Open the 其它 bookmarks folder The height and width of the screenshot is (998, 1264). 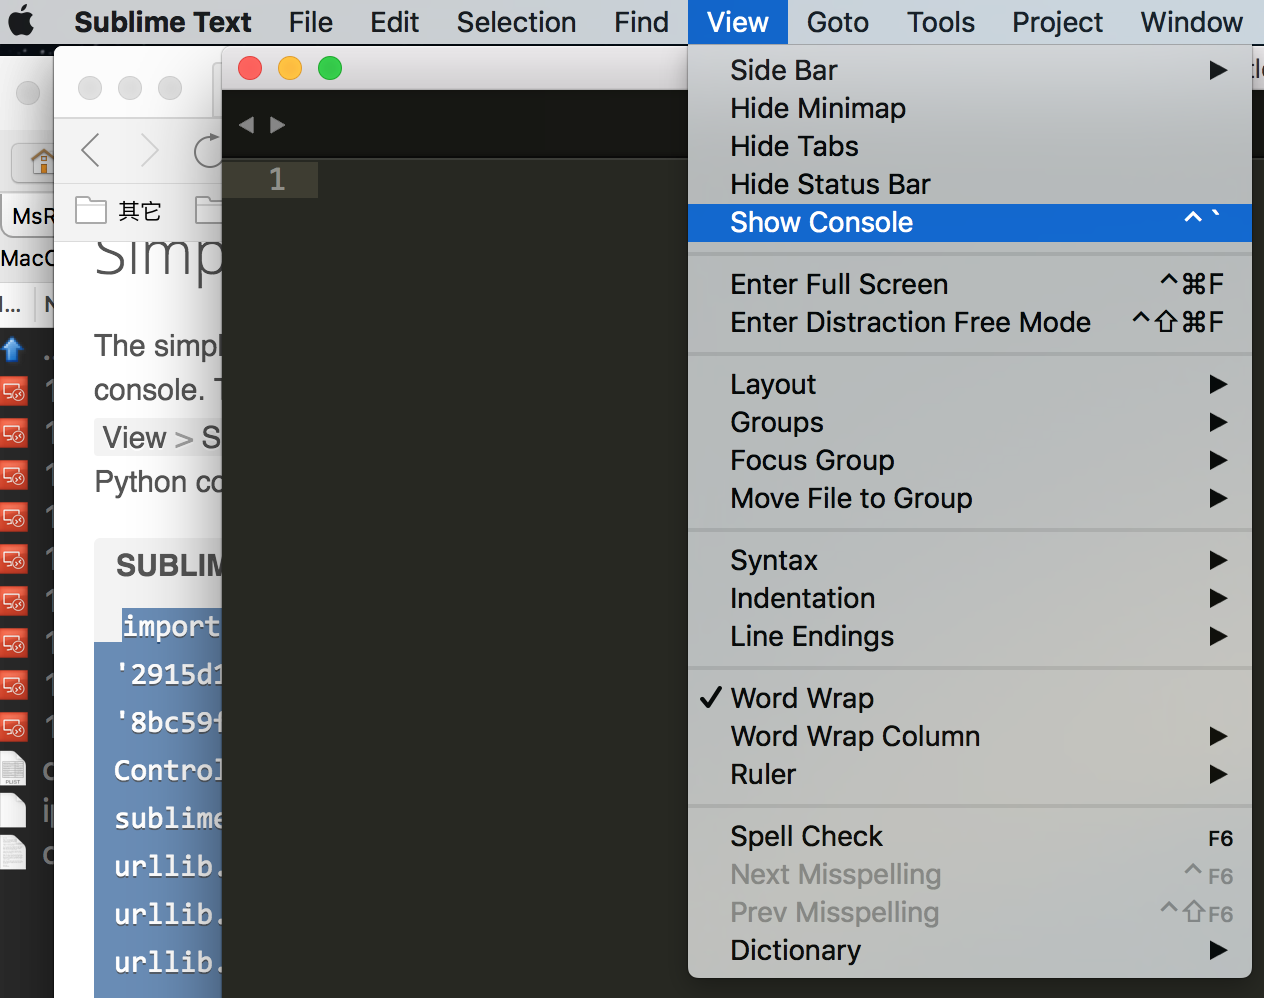[x=118, y=211]
